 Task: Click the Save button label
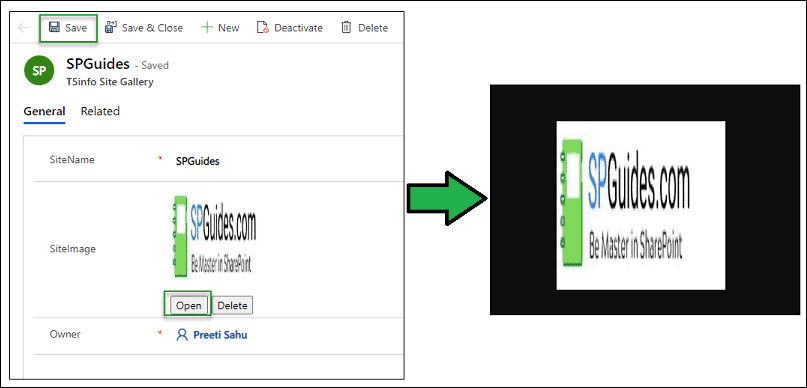pos(76,28)
